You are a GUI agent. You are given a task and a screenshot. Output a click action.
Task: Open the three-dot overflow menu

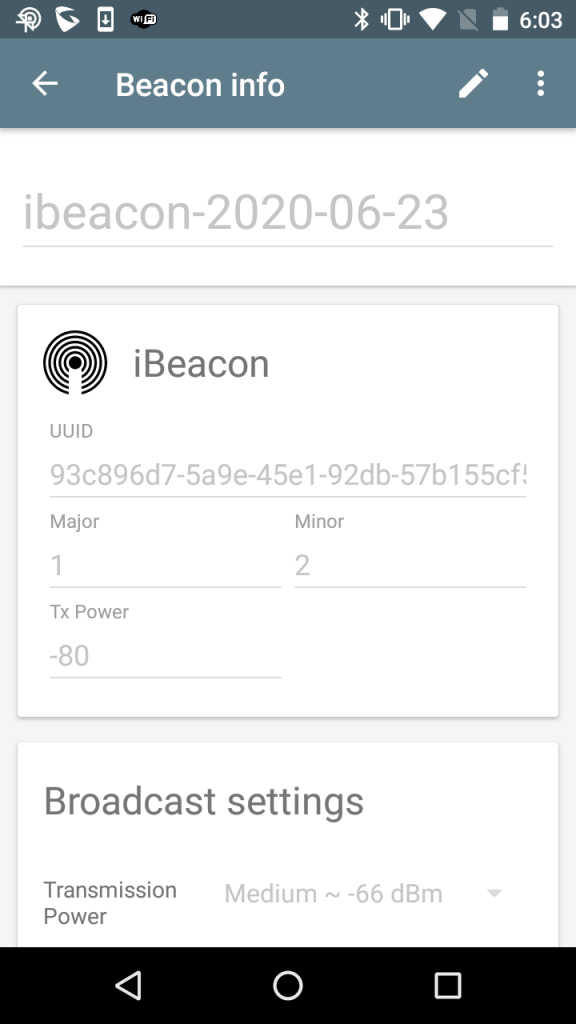540,83
